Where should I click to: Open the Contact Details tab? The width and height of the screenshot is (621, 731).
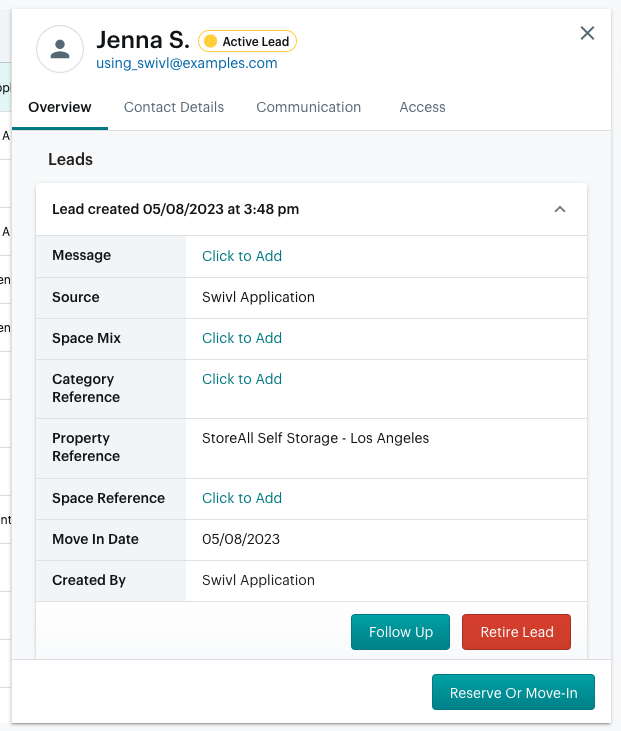(174, 107)
